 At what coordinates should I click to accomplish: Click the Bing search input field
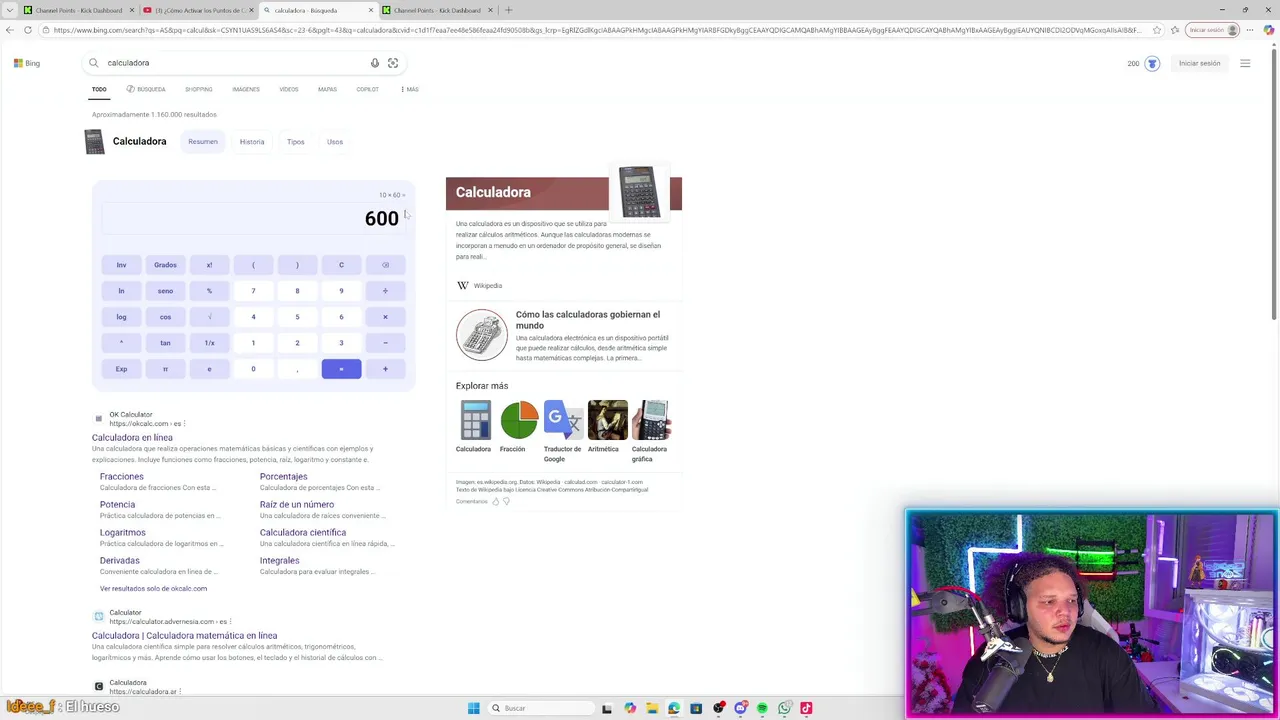coord(235,63)
